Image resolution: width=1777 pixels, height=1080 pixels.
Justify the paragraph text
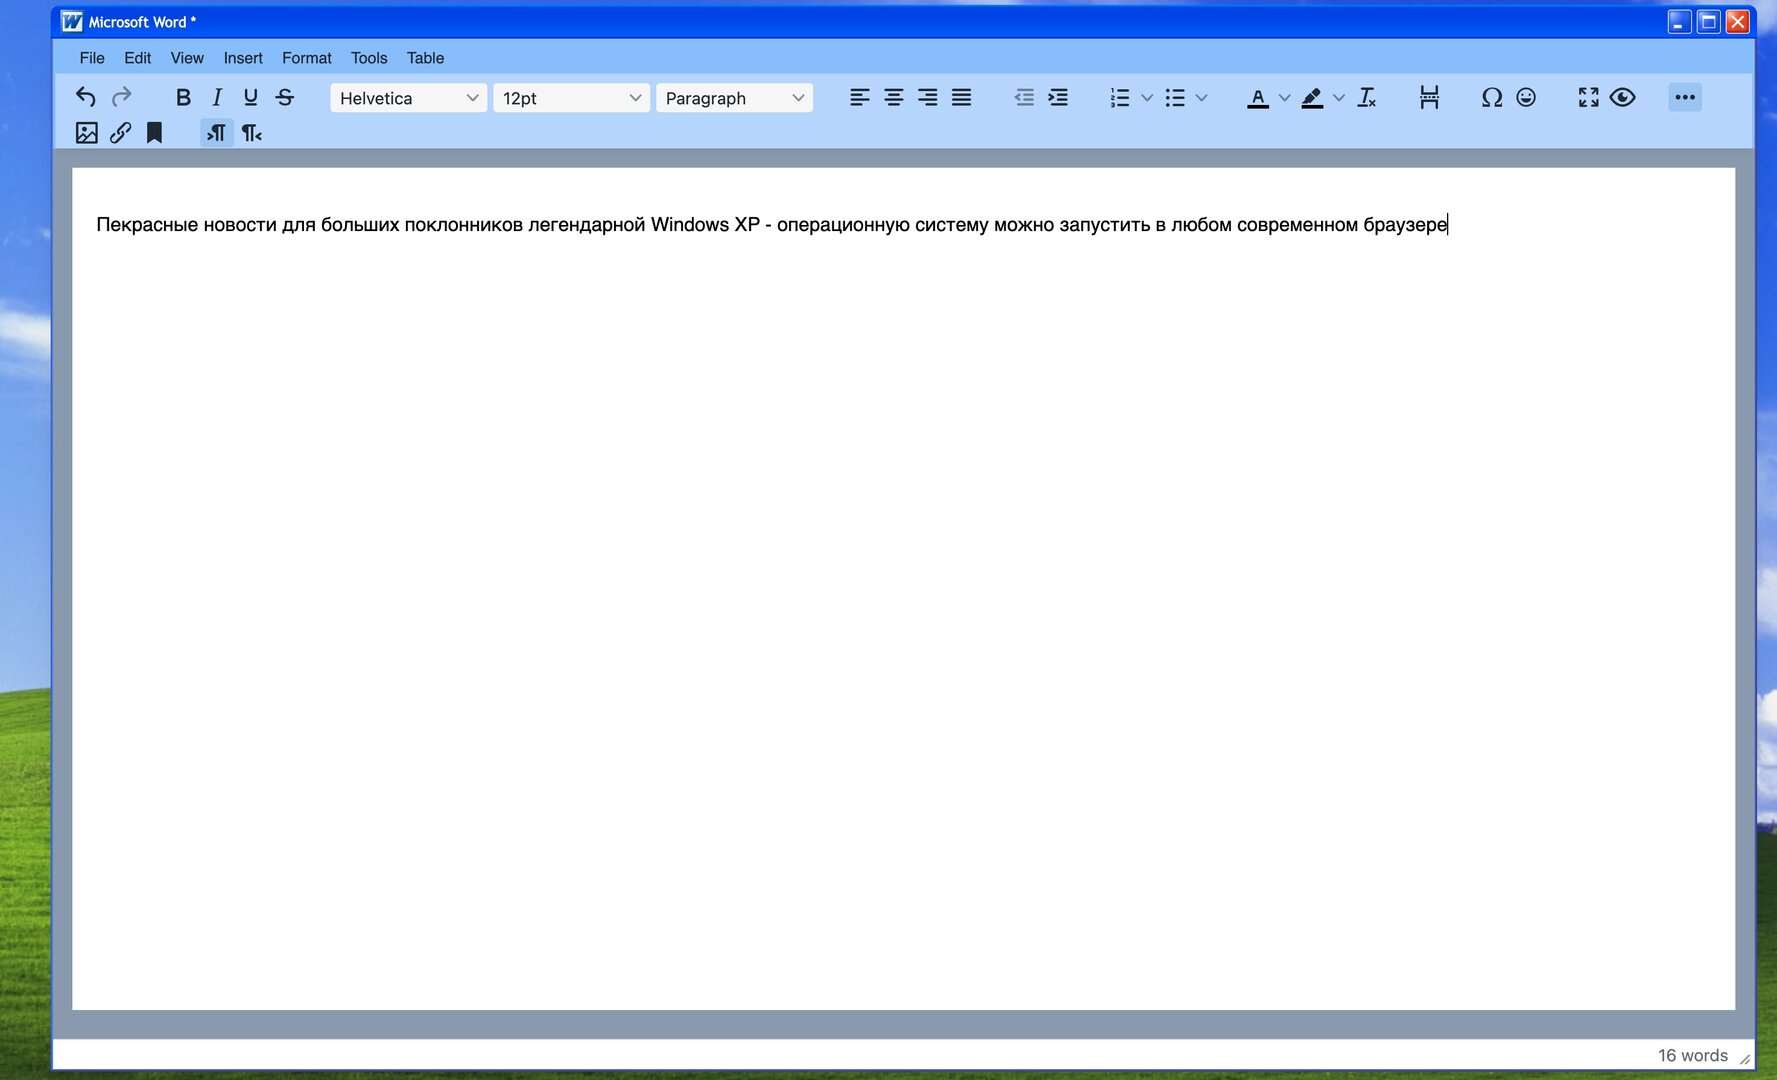pyautogui.click(x=962, y=97)
